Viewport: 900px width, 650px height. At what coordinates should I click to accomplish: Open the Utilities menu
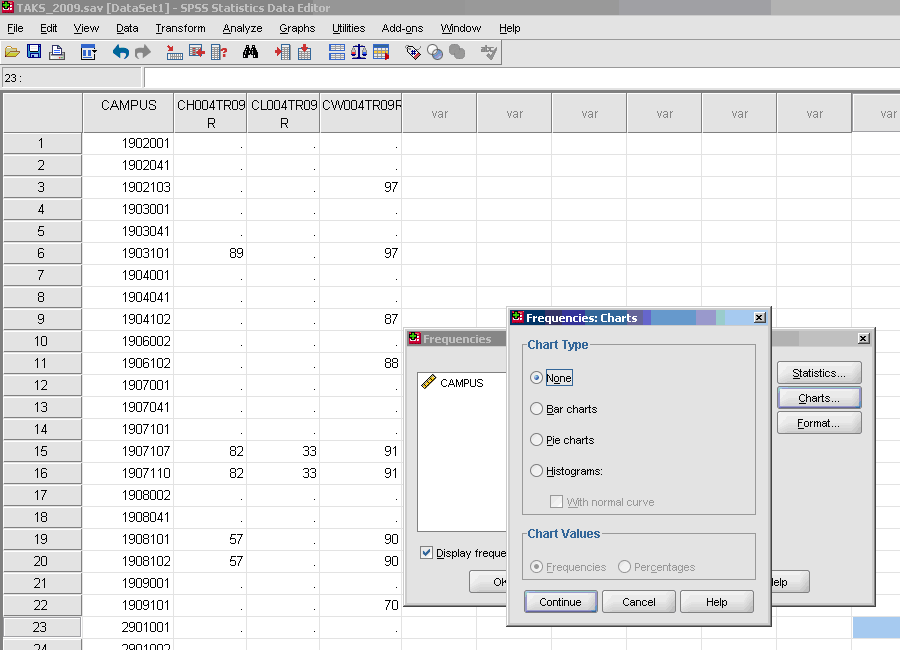point(348,28)
